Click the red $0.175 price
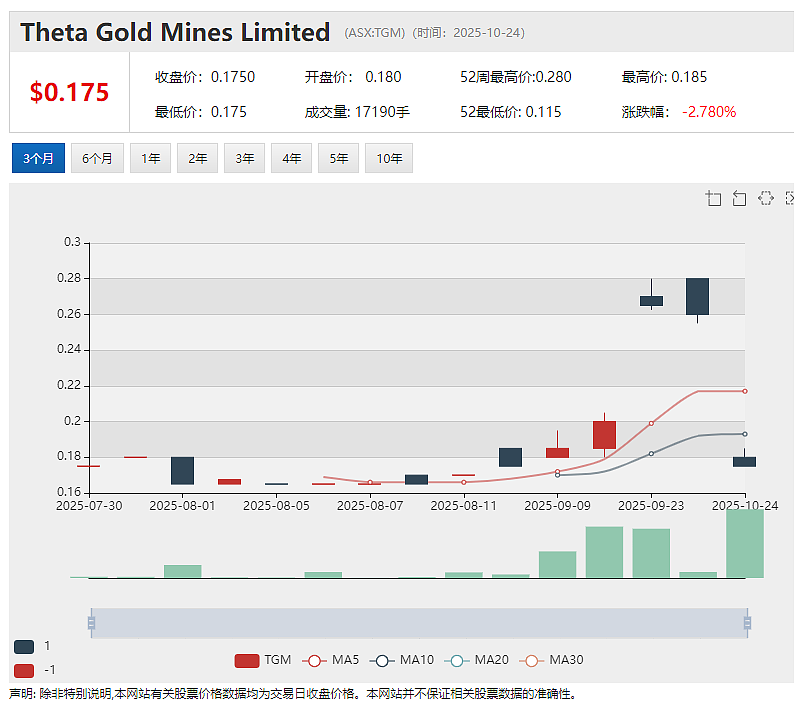Screen dimensions: 805x708 69,92
